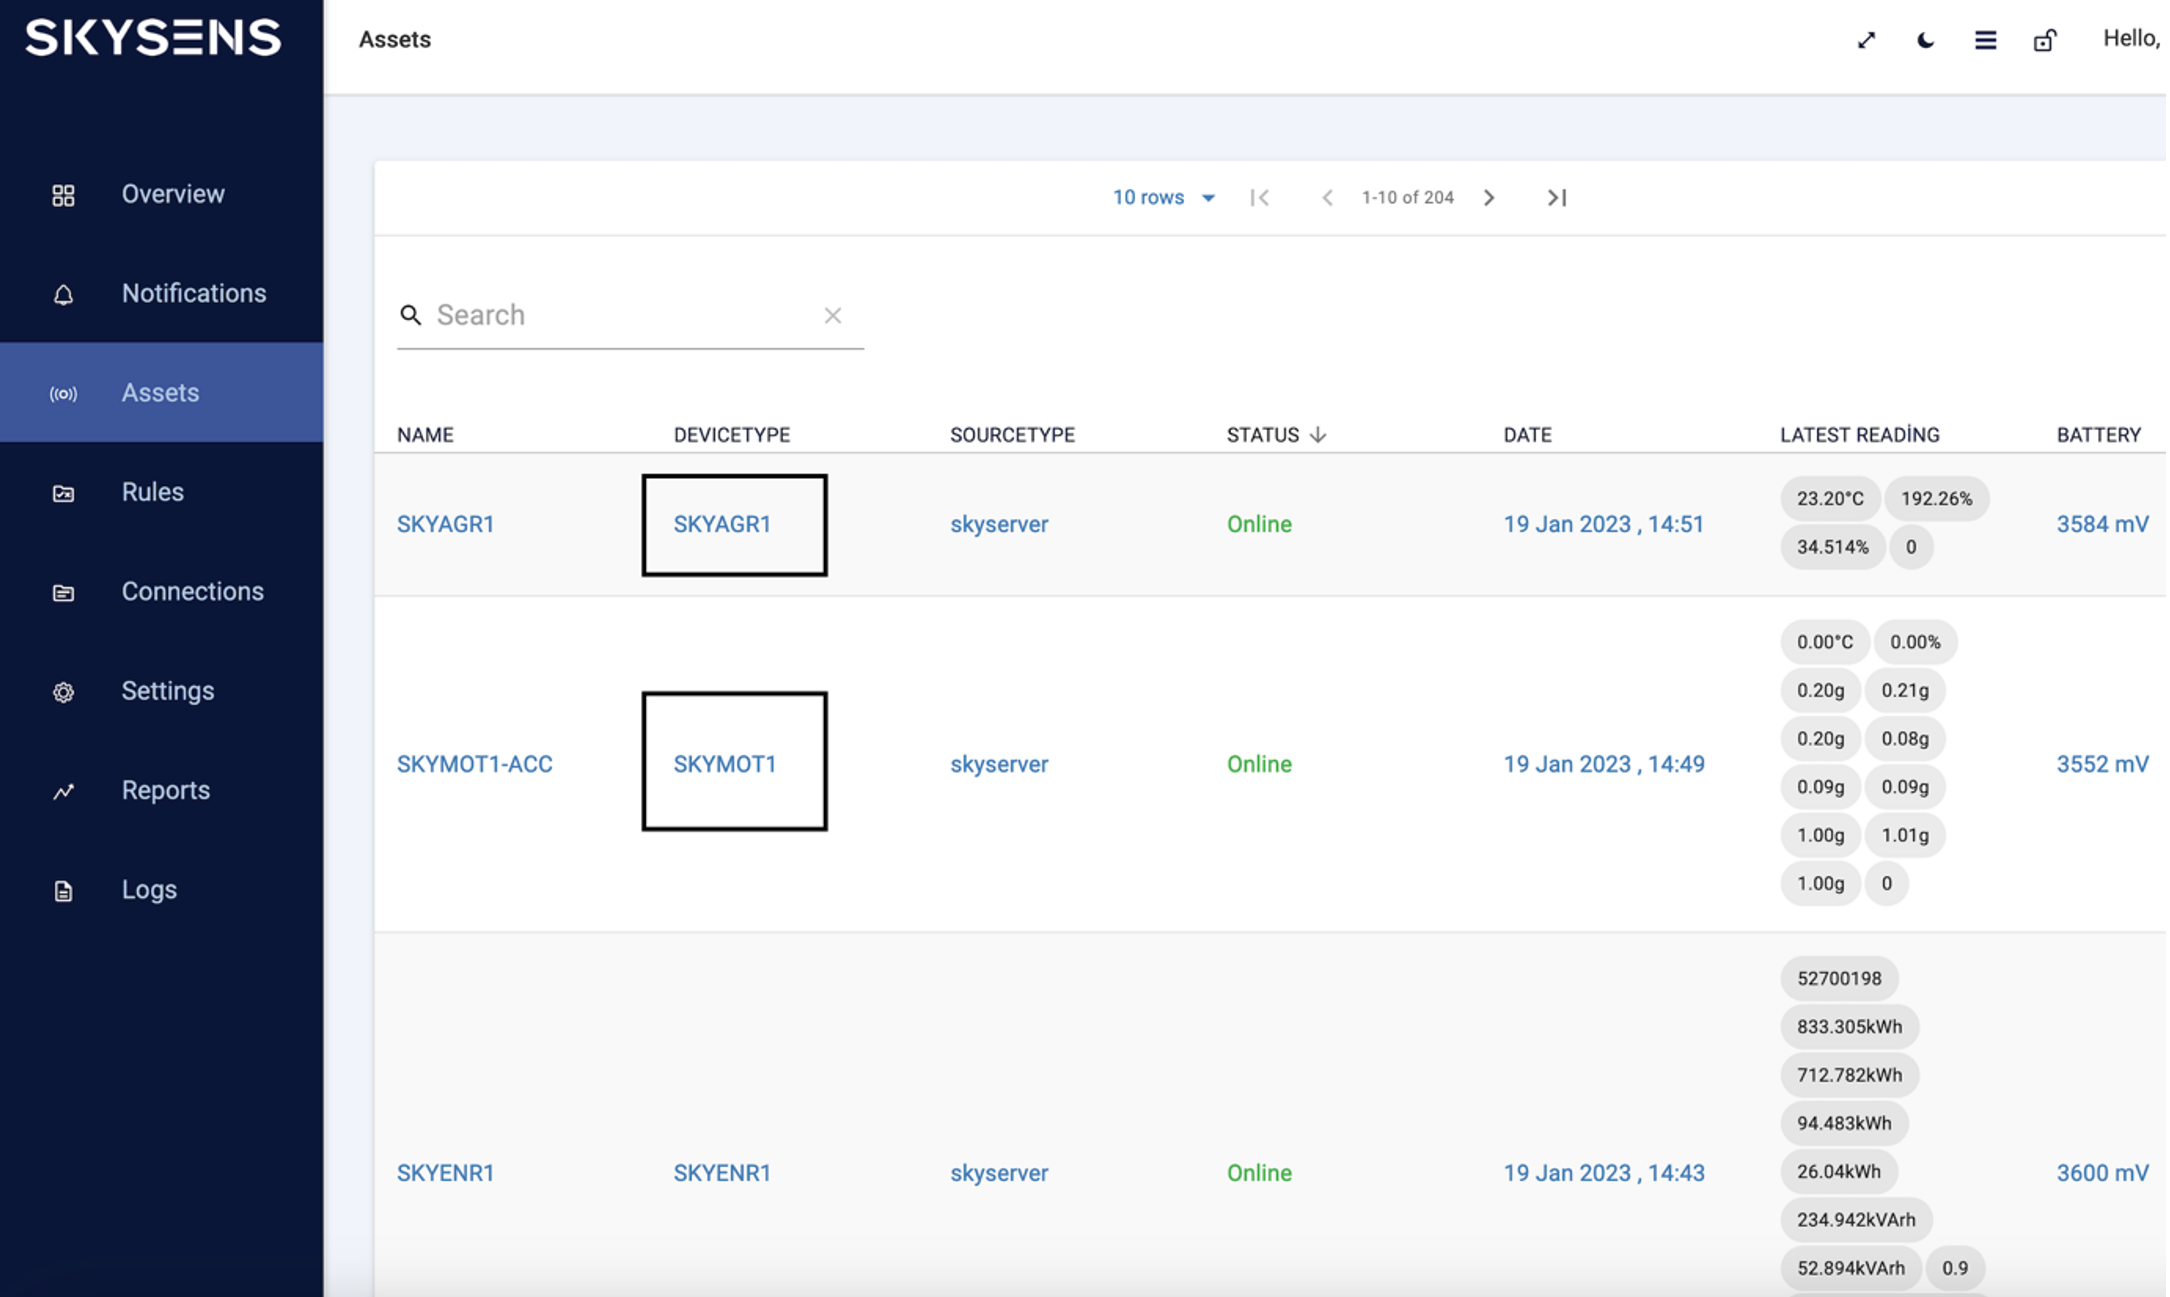Navigate to Connections page
Viewport: 2170px width, 1297px height.
click(x=192, y=592)
